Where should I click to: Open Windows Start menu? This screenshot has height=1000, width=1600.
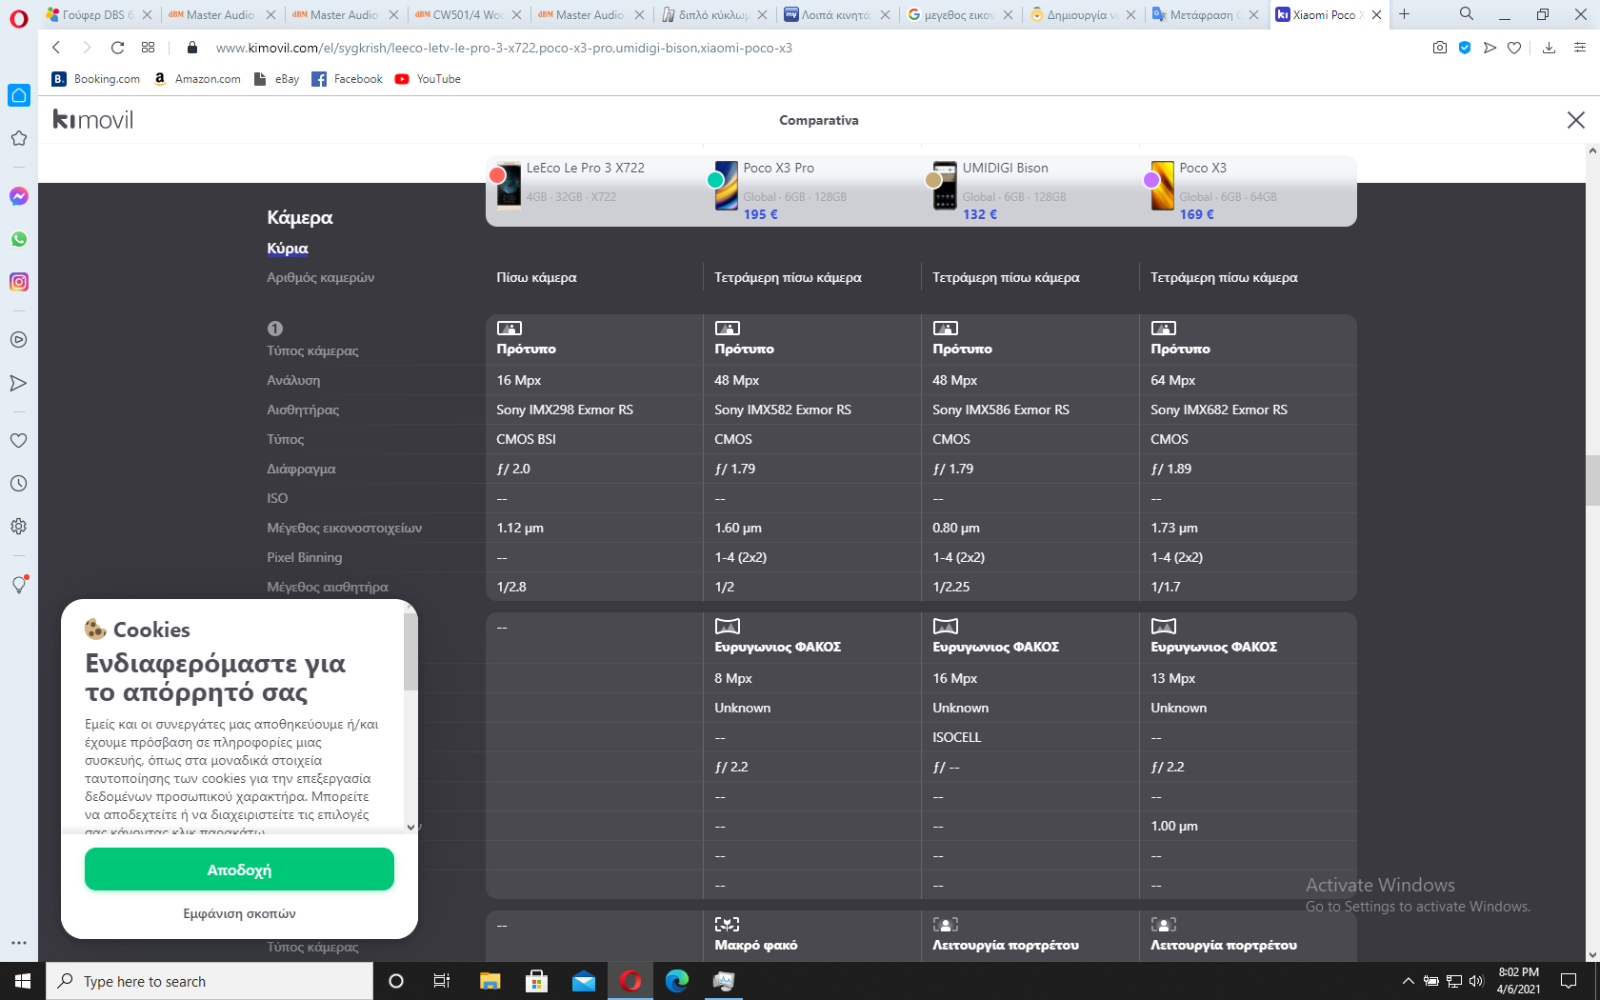[x=22, y=981]
